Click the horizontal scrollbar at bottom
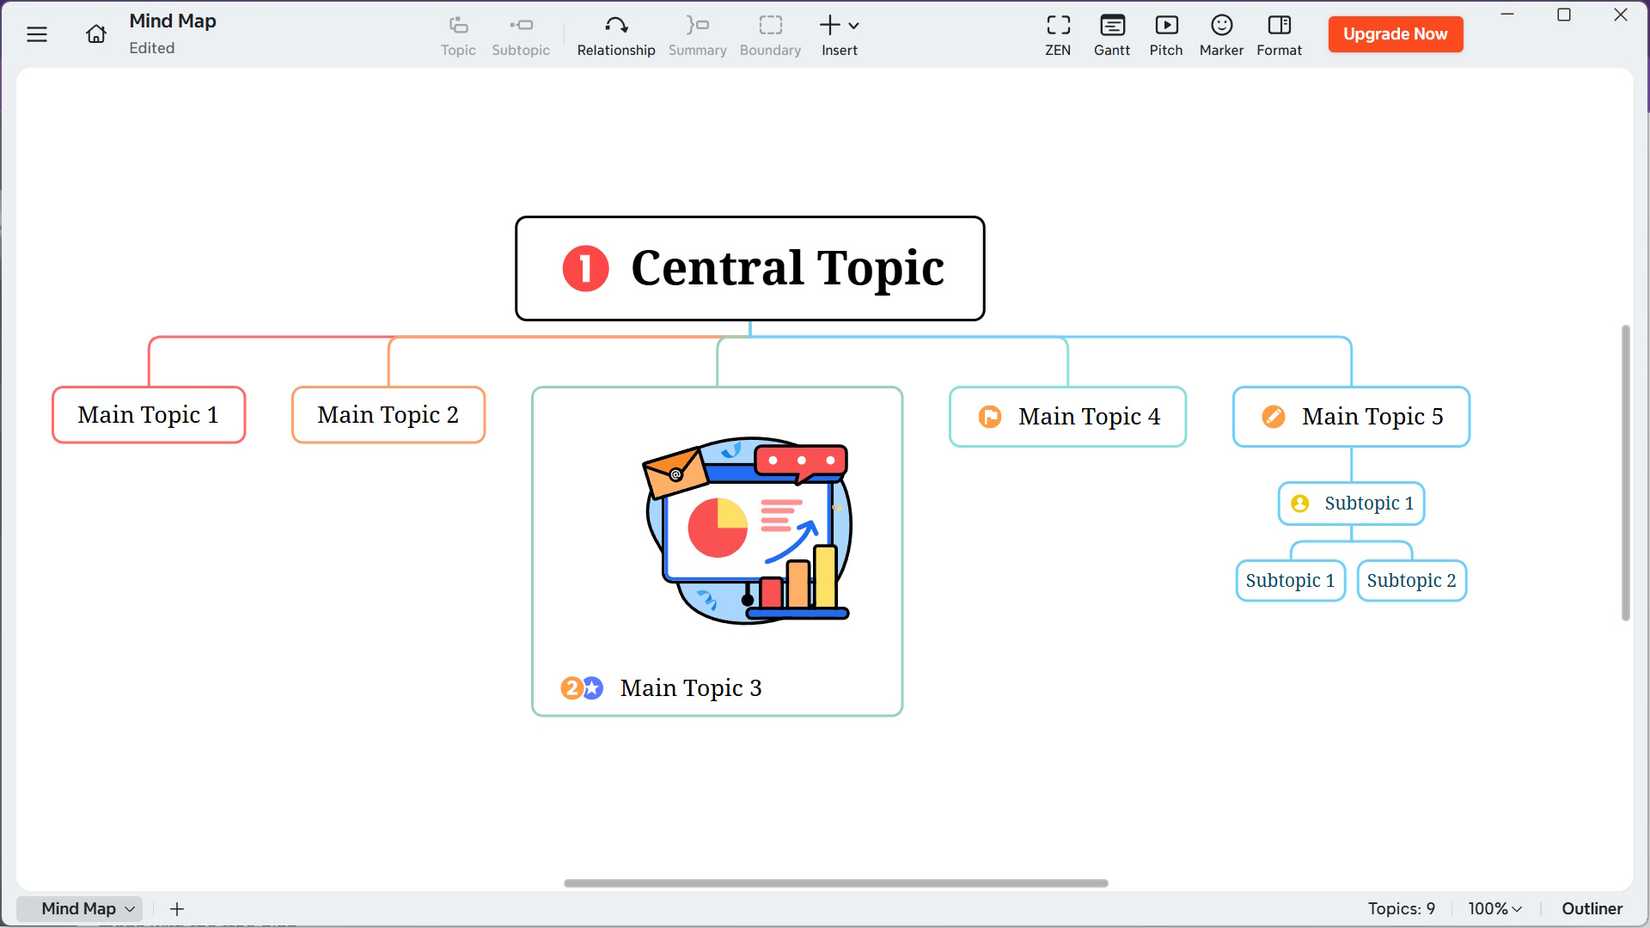1650x928 pixels. point(835,883)
